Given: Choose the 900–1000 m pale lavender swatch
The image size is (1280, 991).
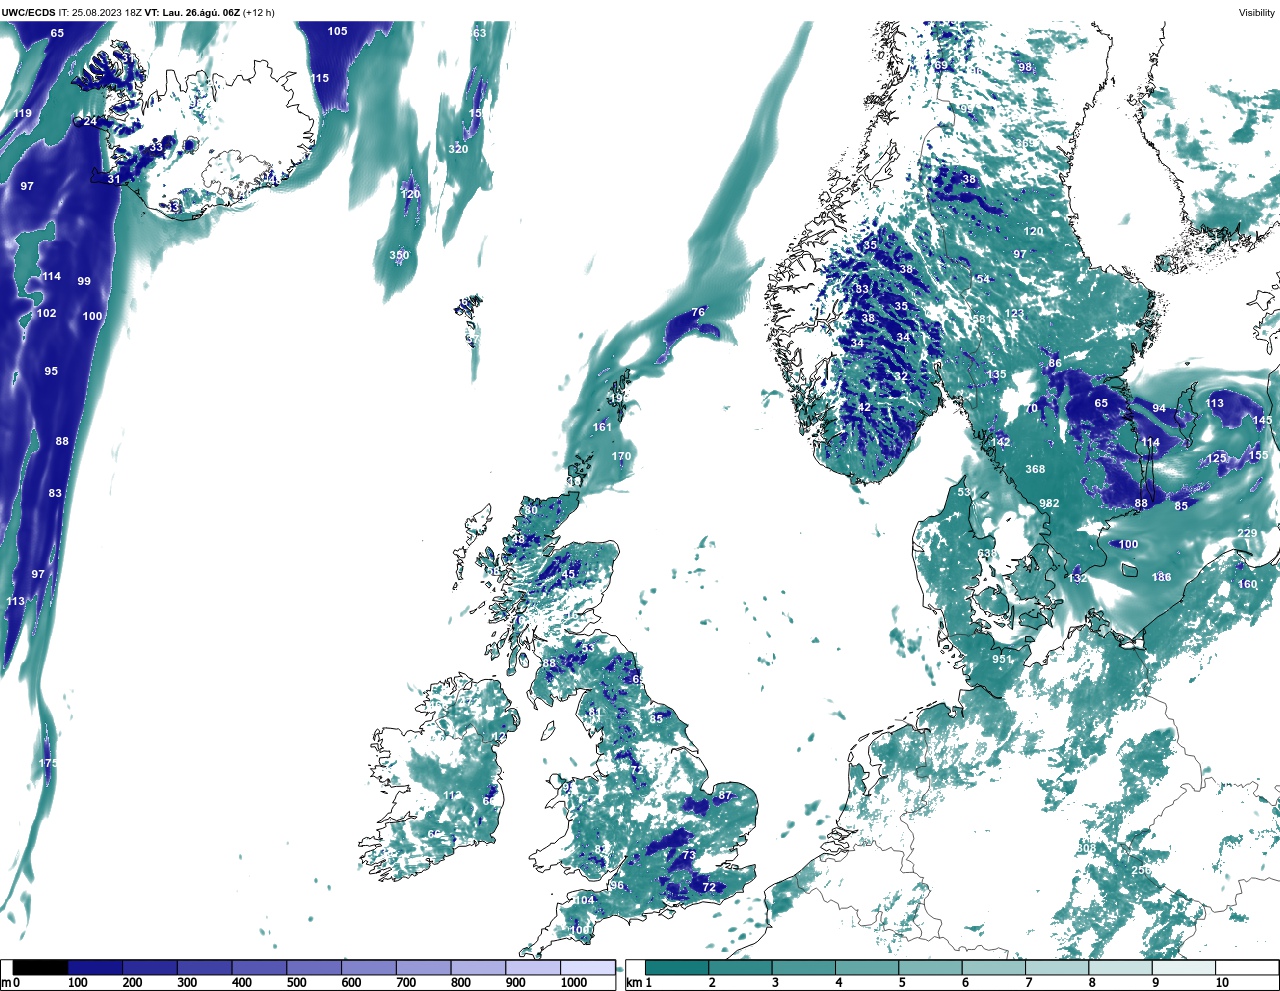Looking at the screenshot, I should tap(533, 967).
